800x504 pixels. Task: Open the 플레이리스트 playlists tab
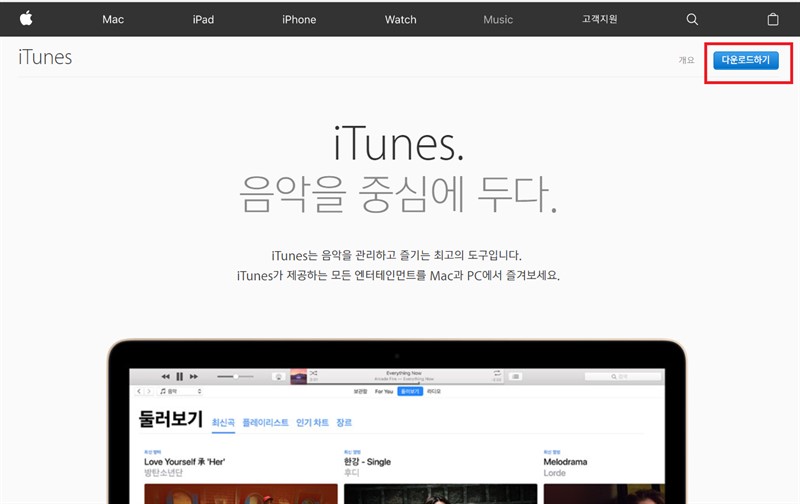(265, 422)
